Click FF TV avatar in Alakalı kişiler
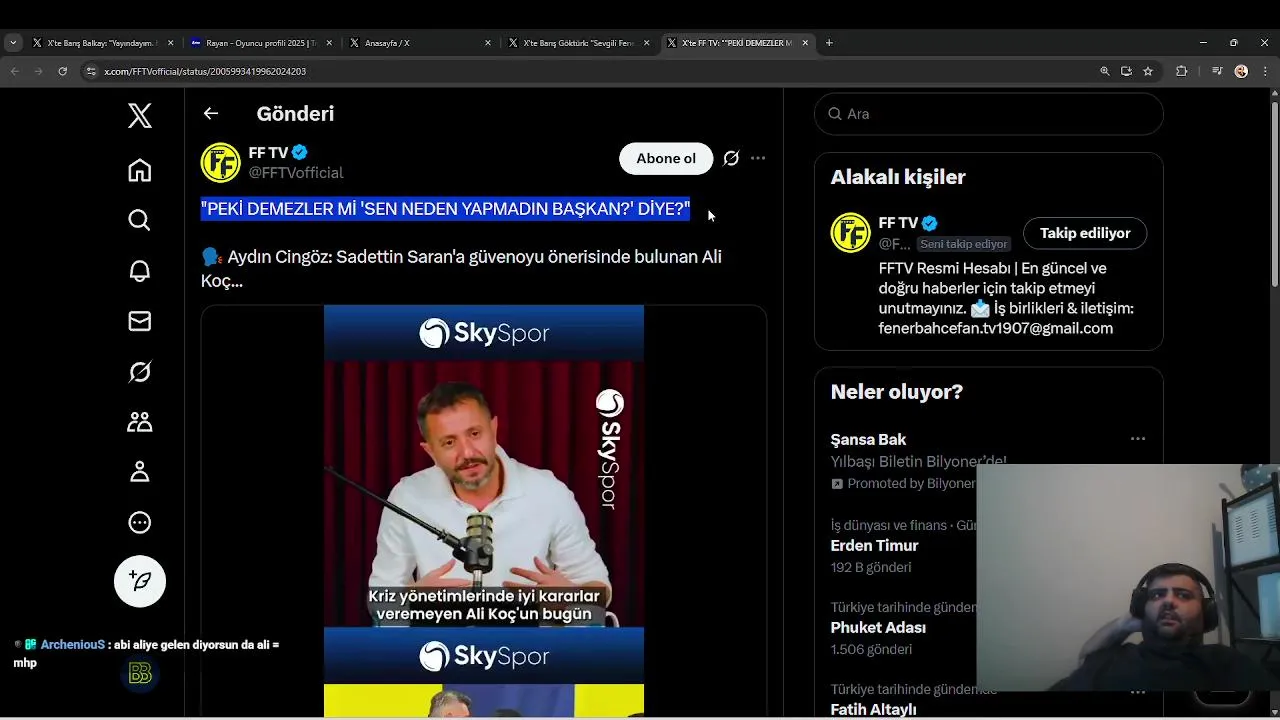Screen dimensions: 1280x720 [x=851, y=233]
